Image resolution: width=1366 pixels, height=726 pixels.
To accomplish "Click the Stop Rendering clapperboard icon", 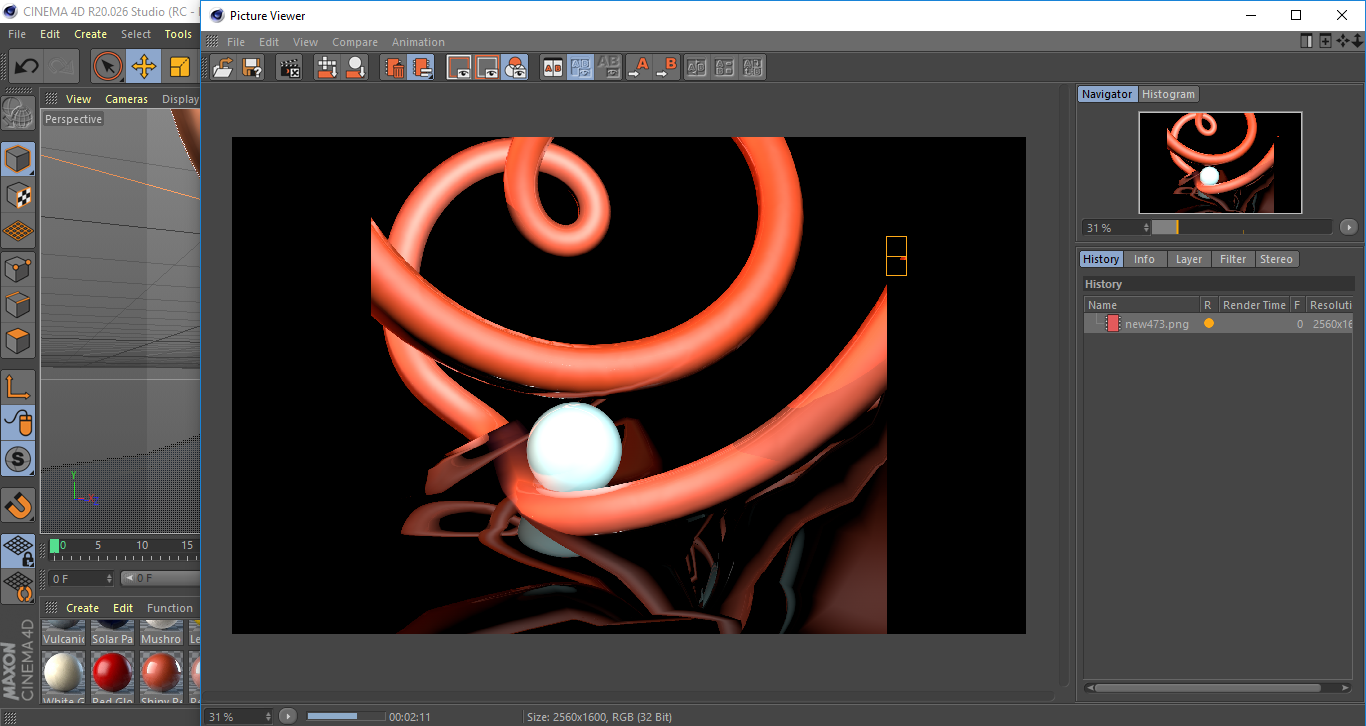I will (290, 68).
